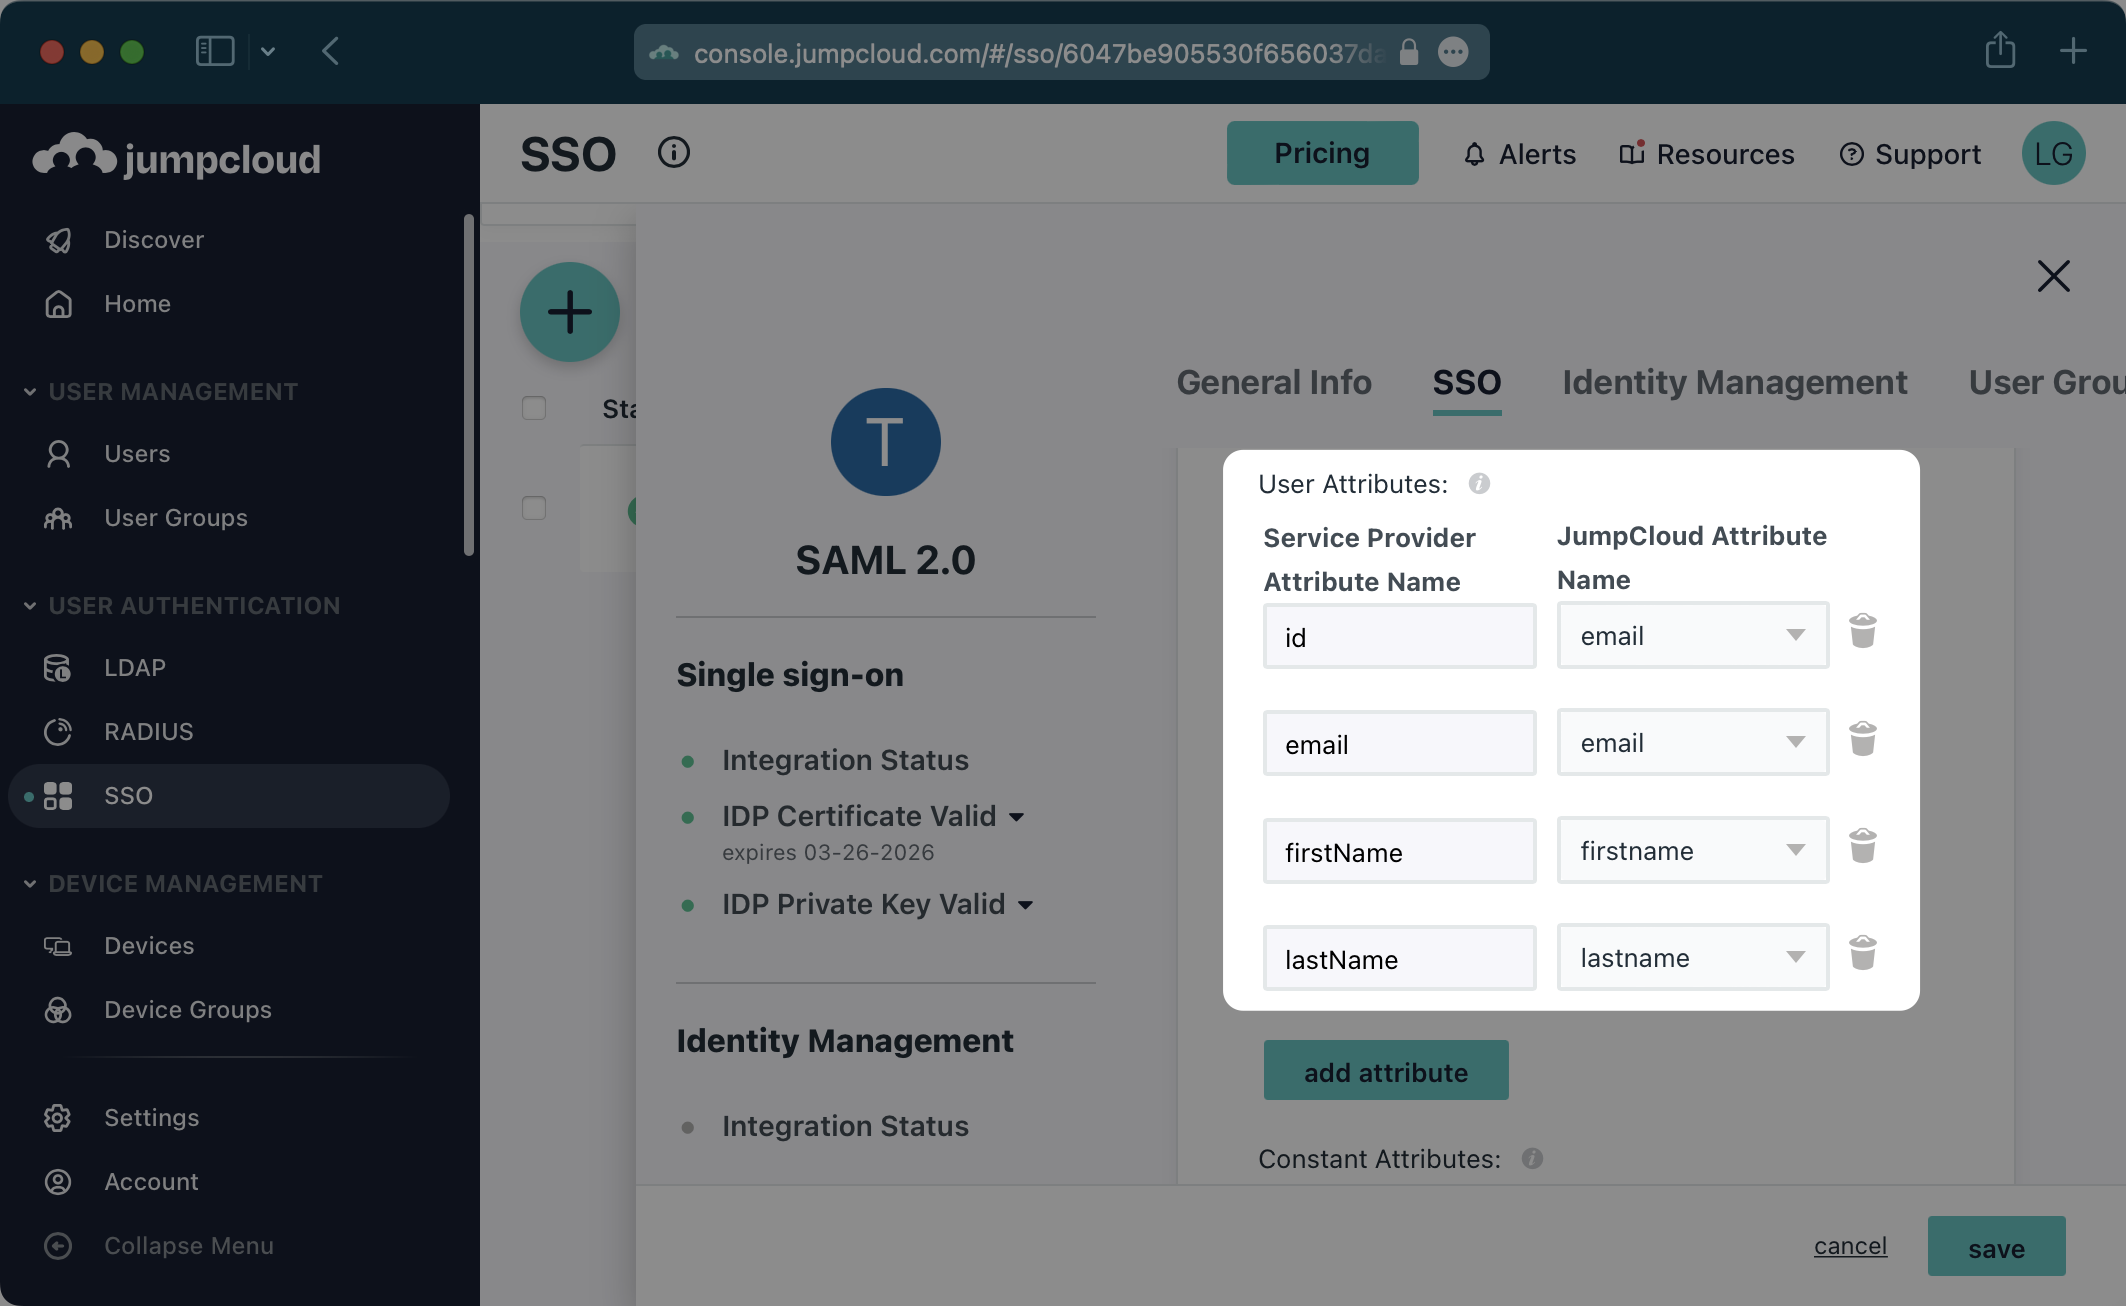This screenshot has width=2126, height=1306.
Task: Click the User Groups icon
Action: click(56, 516)
